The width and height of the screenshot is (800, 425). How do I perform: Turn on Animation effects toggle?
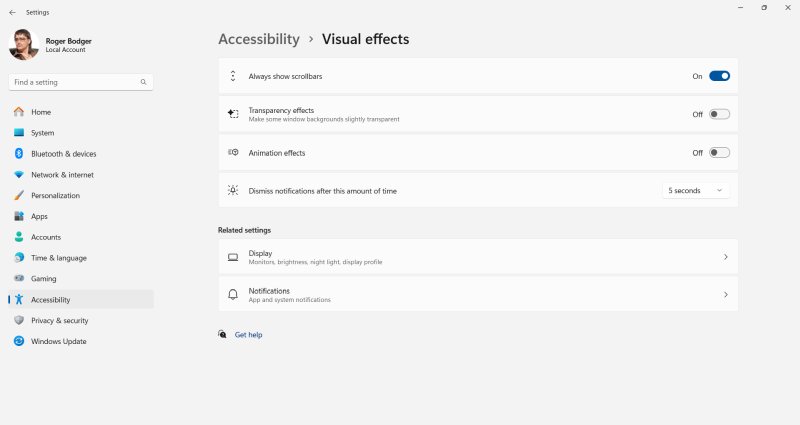[x=719, y=153]
